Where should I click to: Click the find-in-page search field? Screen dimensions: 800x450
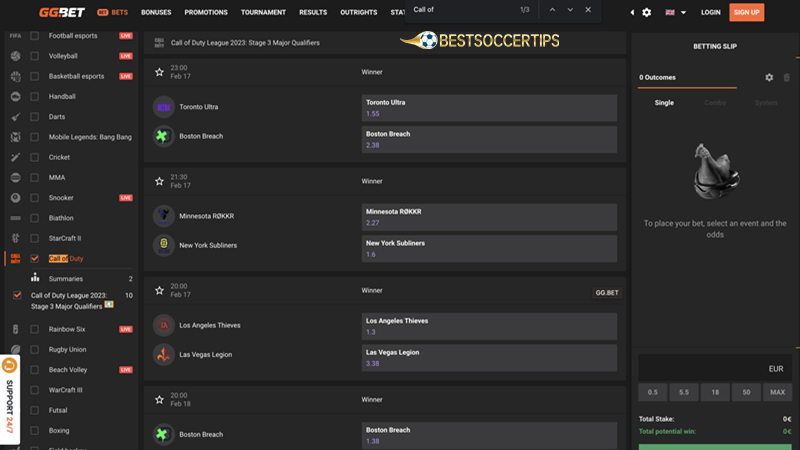coord(462,10)
